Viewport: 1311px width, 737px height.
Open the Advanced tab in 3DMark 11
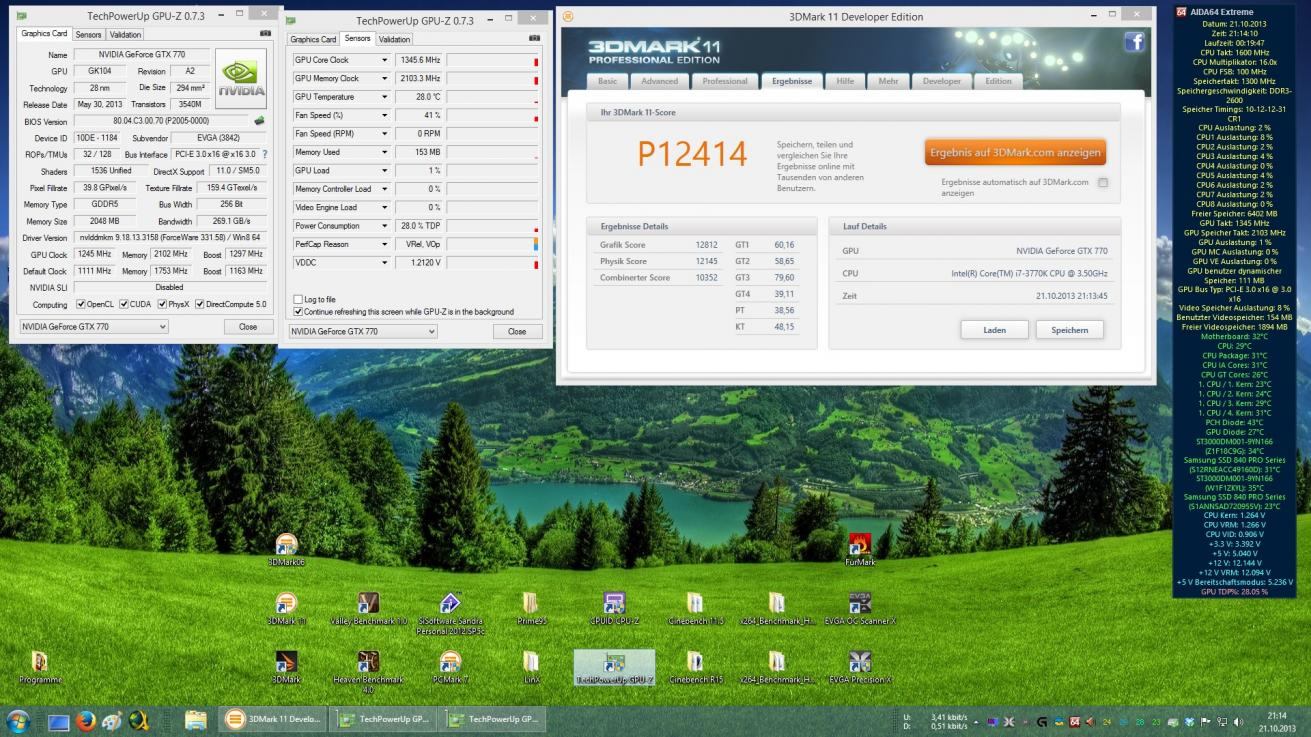click(x=660, y=81)
